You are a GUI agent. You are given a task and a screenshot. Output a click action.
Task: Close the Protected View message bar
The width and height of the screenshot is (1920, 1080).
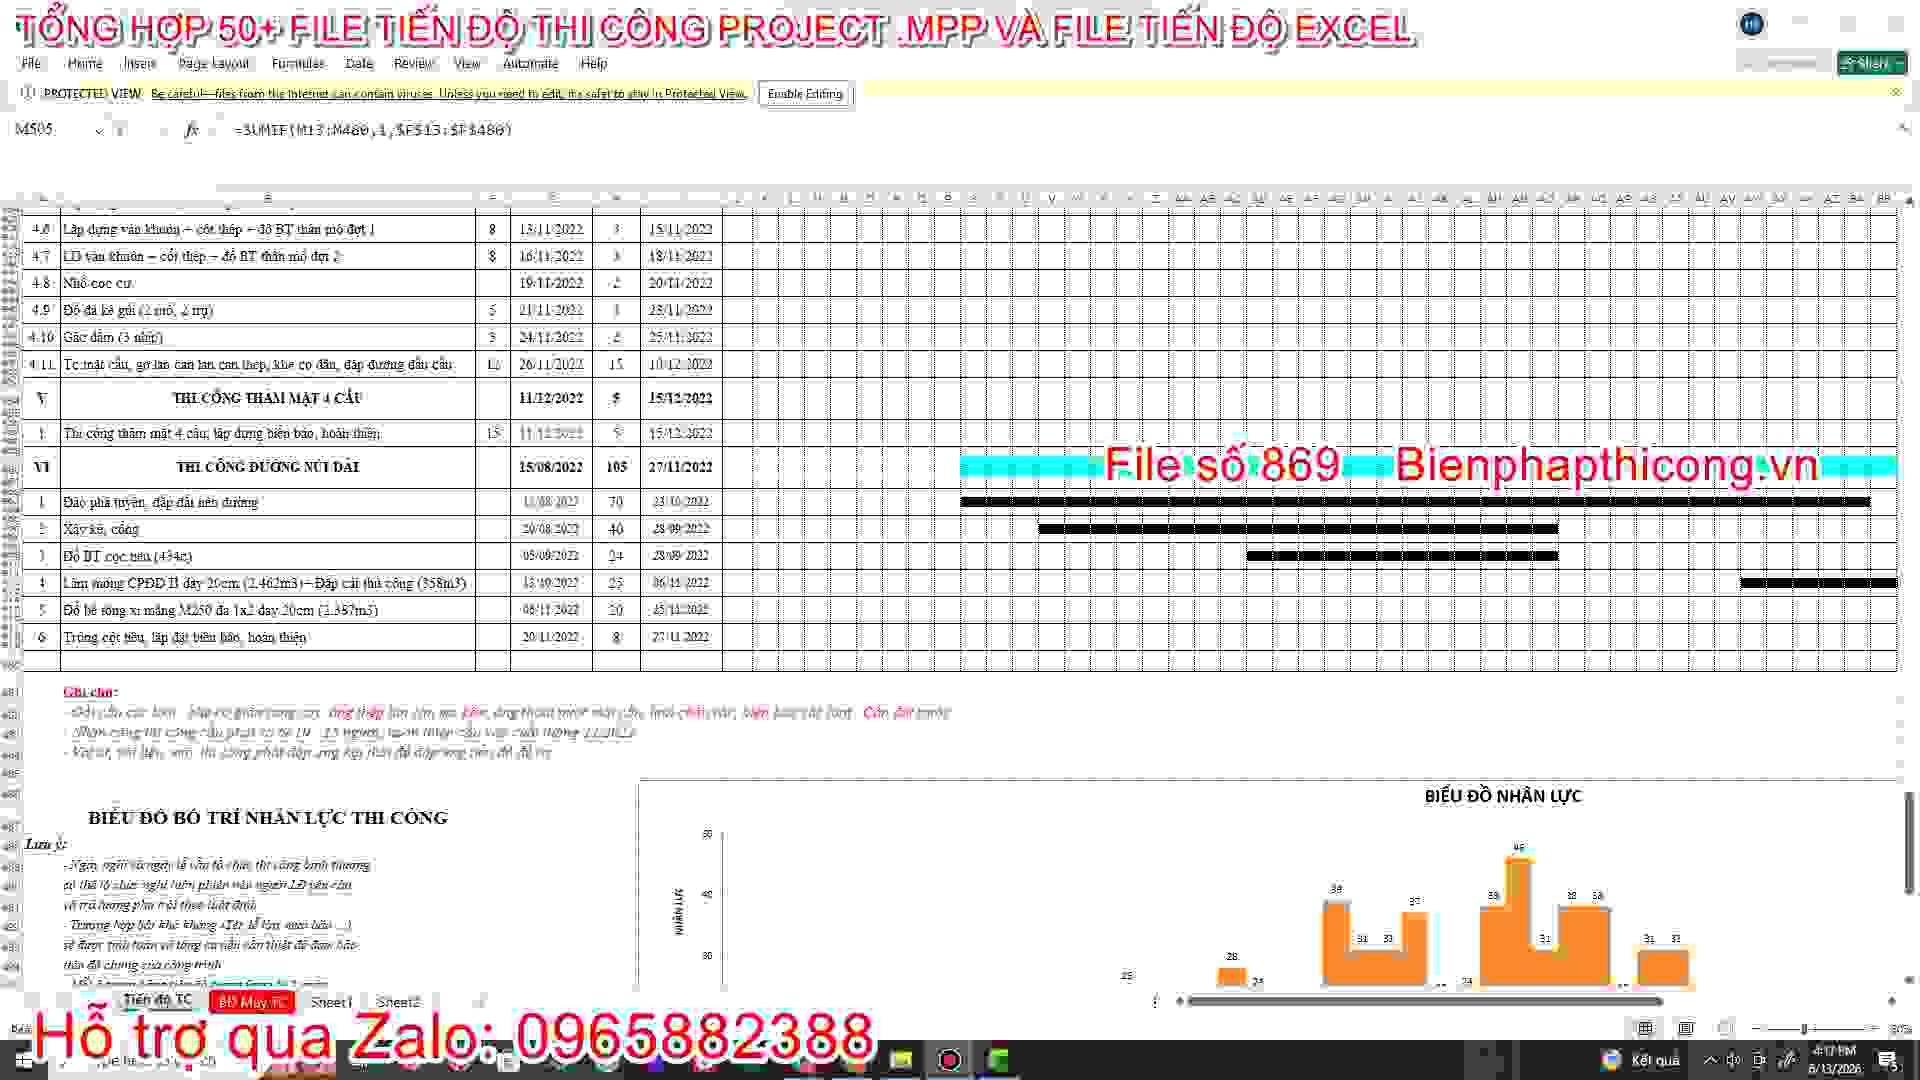tap(1895, 92)
